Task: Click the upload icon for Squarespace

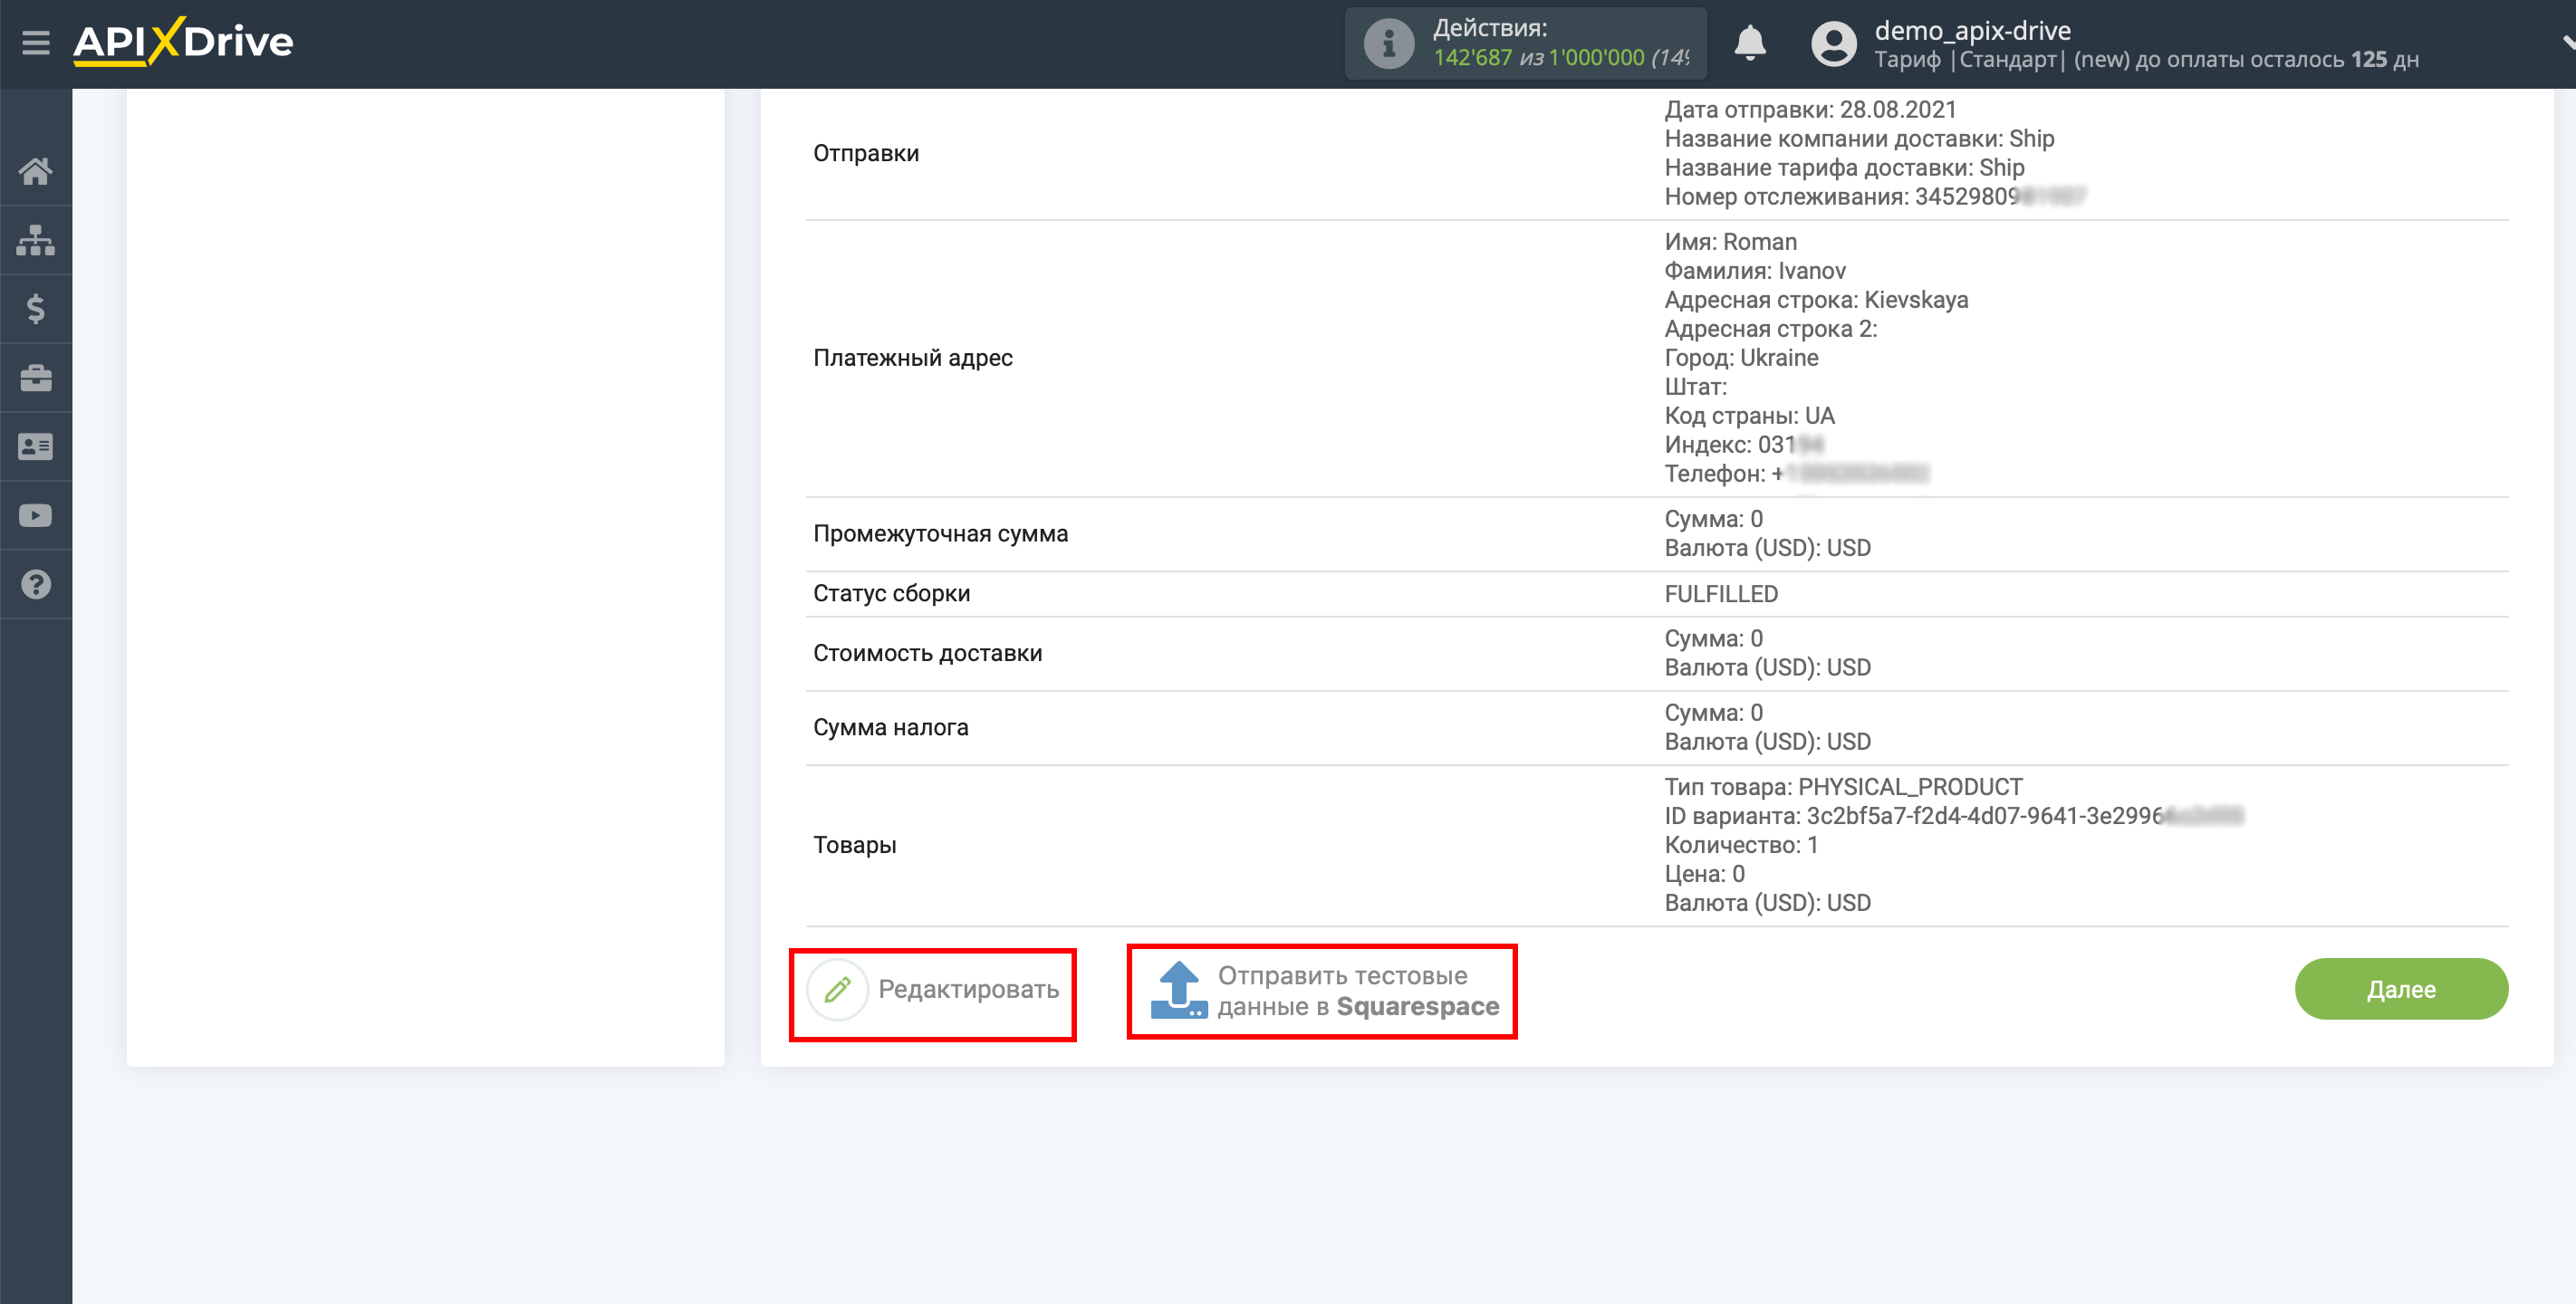Action: pyautogui.click(x=1179, y=989)
